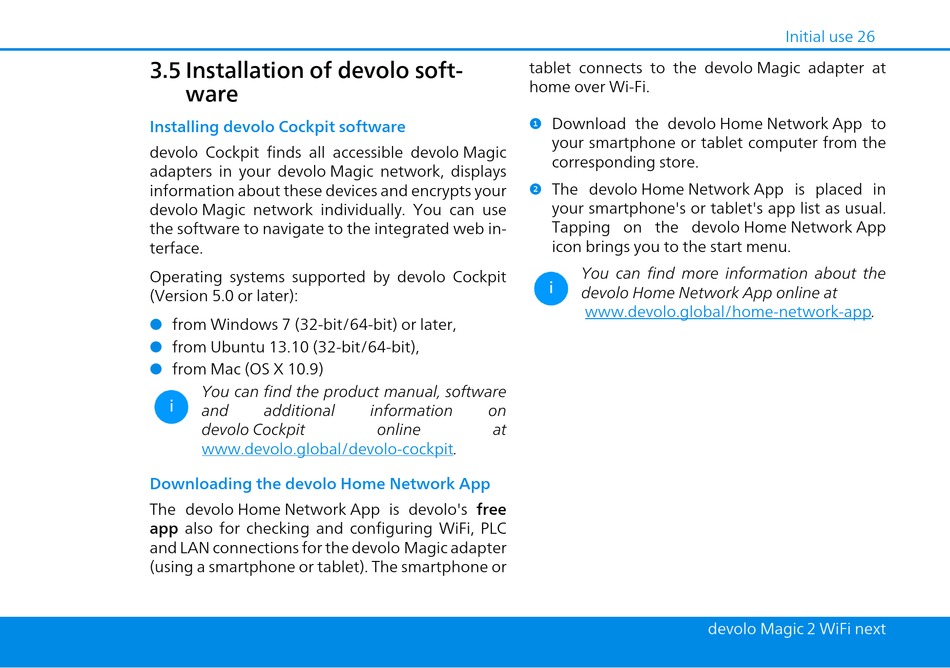Open the www.devolo.global/devolo-cockpit link
The height and width of the screenshot is (668, 950).
pyautogui.click(x=327, y=449)
